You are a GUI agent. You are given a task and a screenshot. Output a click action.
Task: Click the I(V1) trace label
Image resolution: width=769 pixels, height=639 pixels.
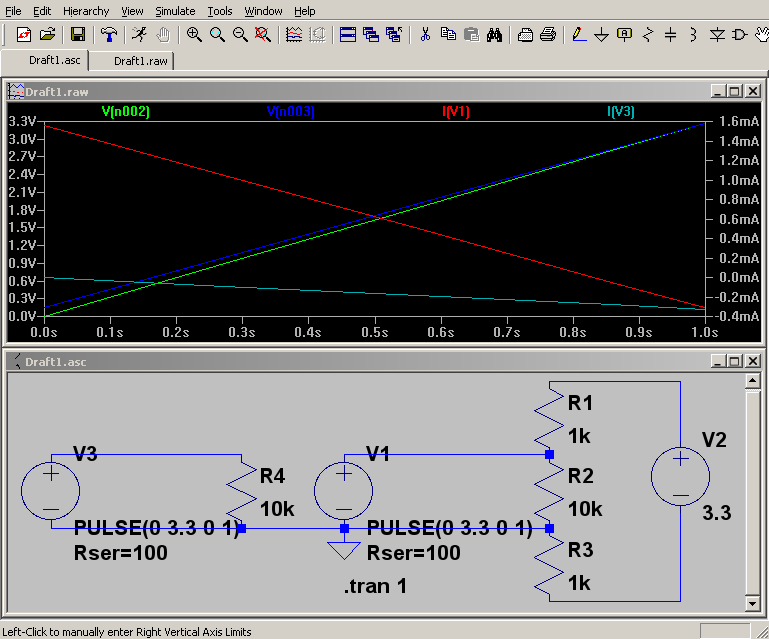[x=456, y=111]
